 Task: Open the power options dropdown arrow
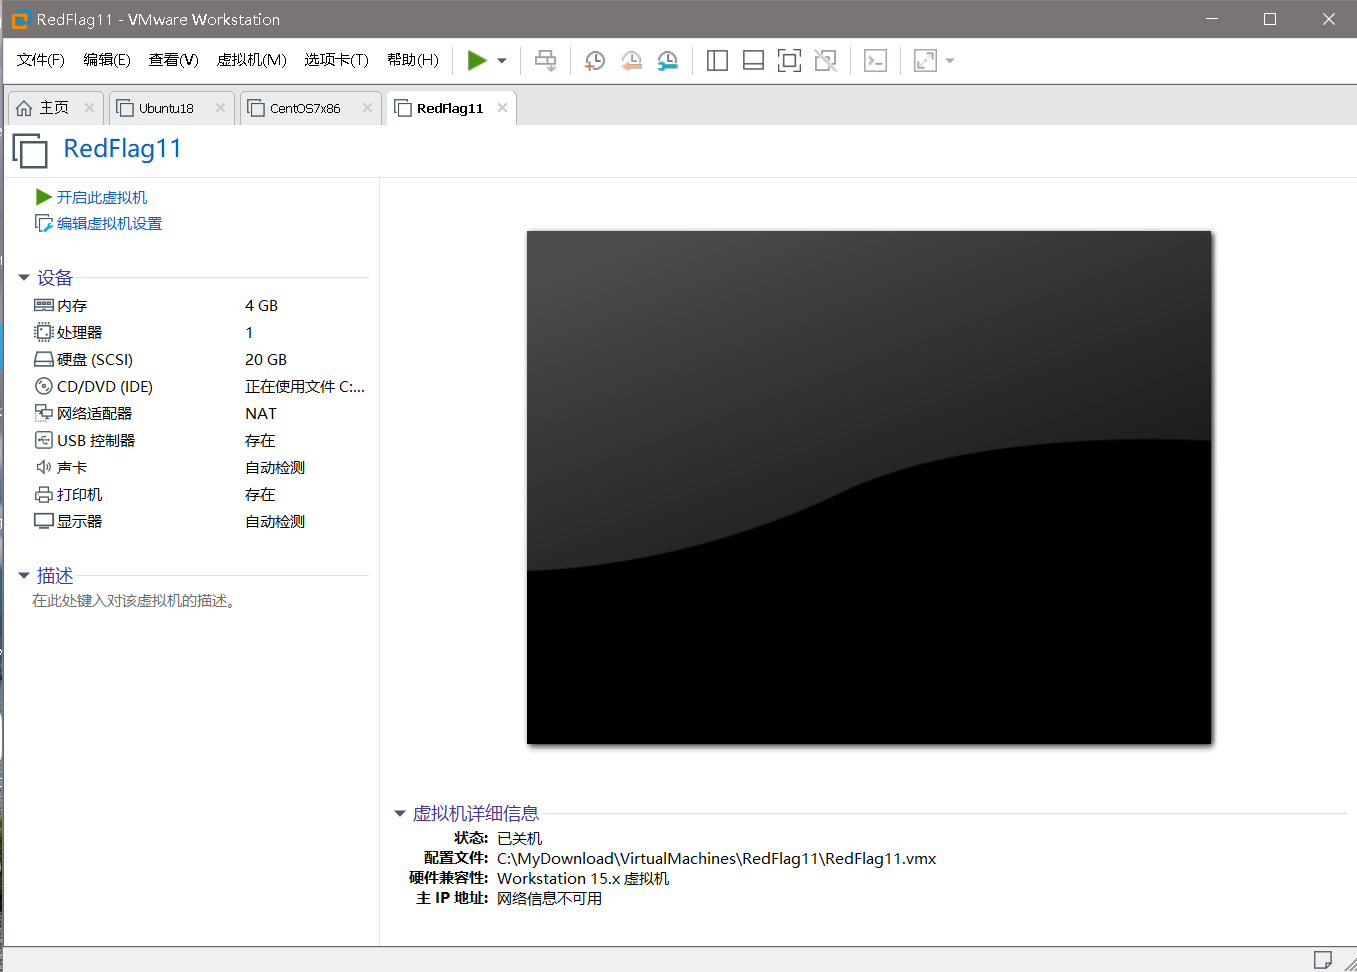coord(502,61)
